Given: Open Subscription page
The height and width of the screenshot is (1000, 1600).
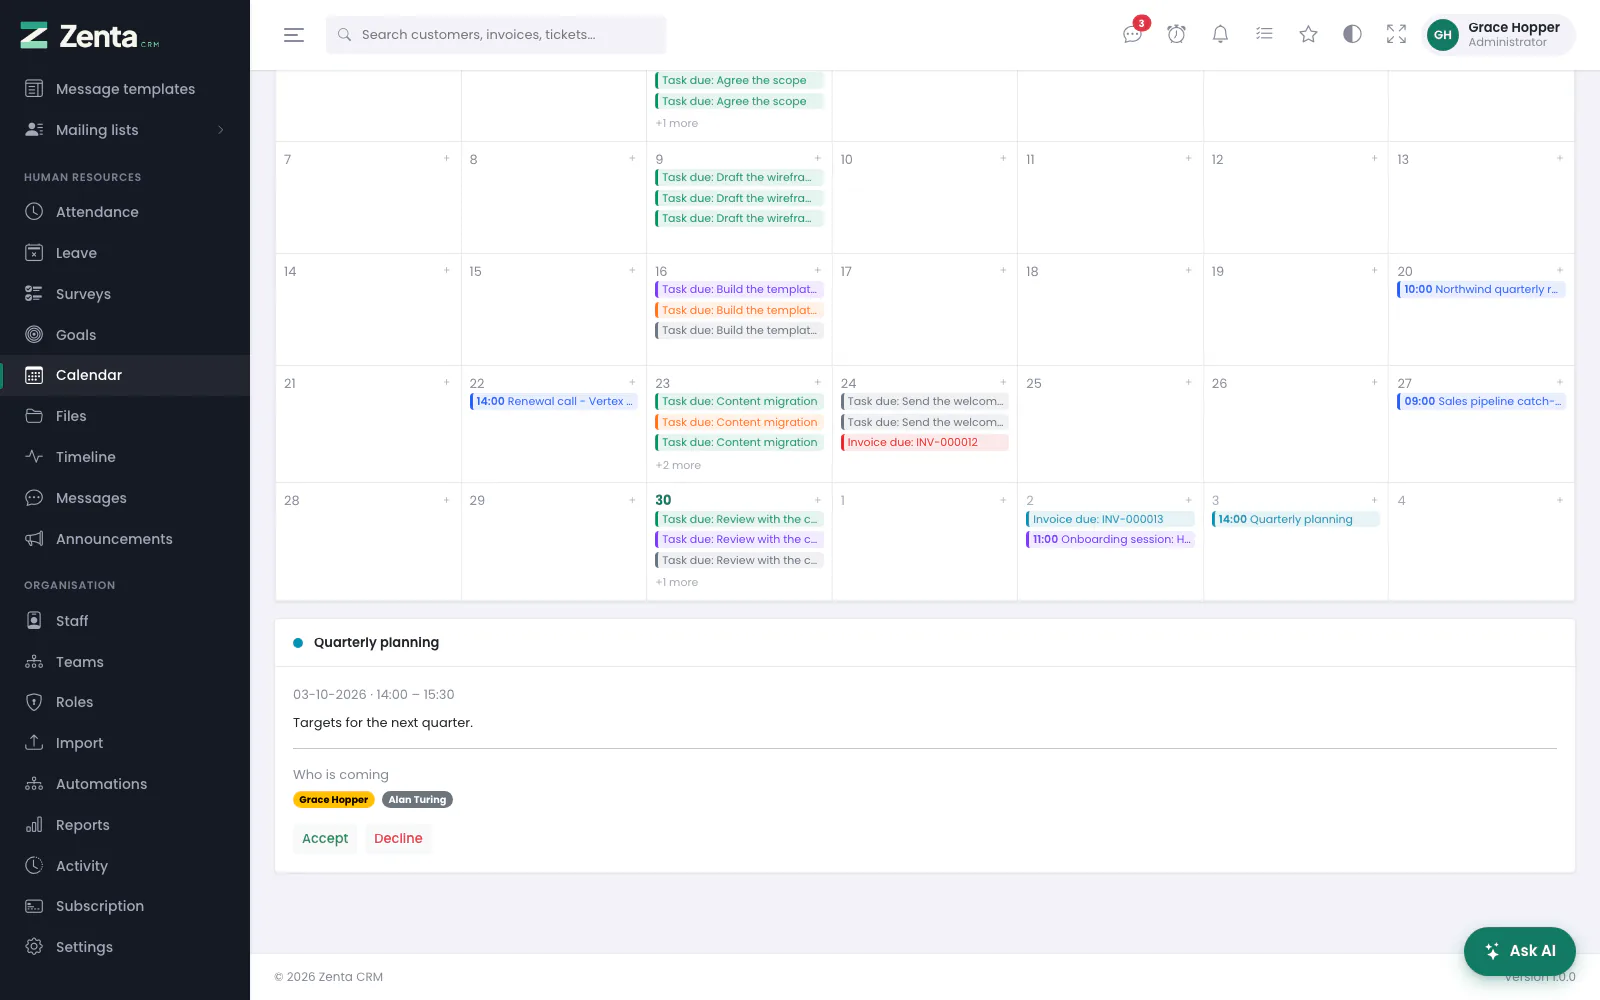Looking at the screenshot, I should [125, 906].
